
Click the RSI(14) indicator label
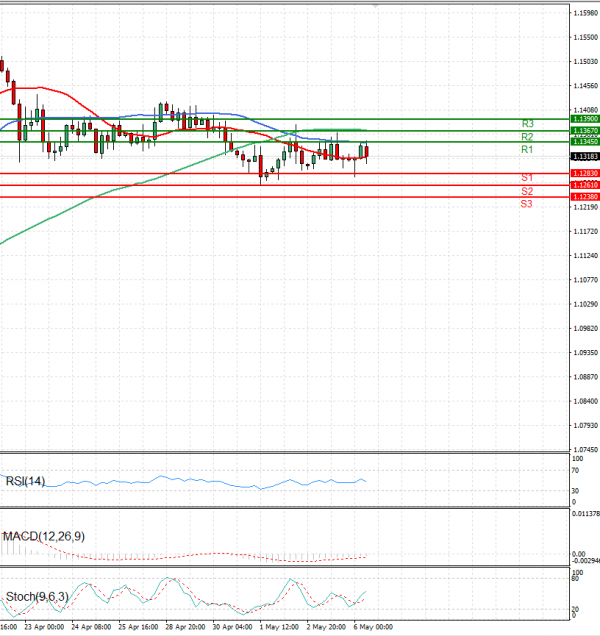coord(25,481)
